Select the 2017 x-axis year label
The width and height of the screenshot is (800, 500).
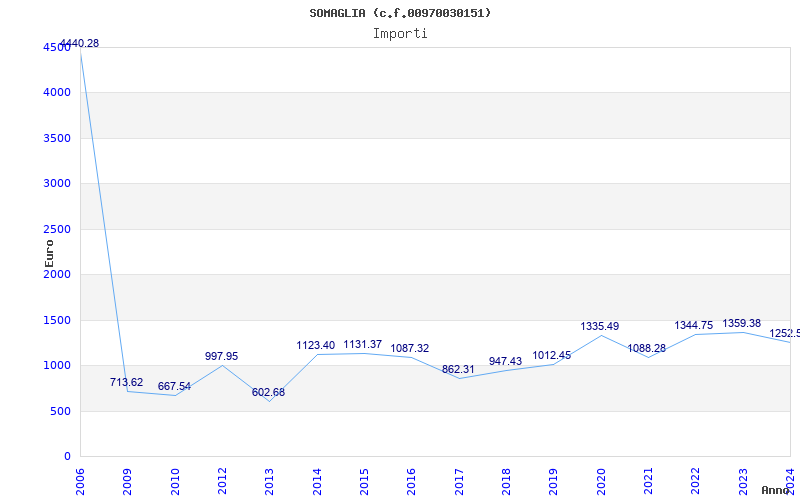click(458, 482)
